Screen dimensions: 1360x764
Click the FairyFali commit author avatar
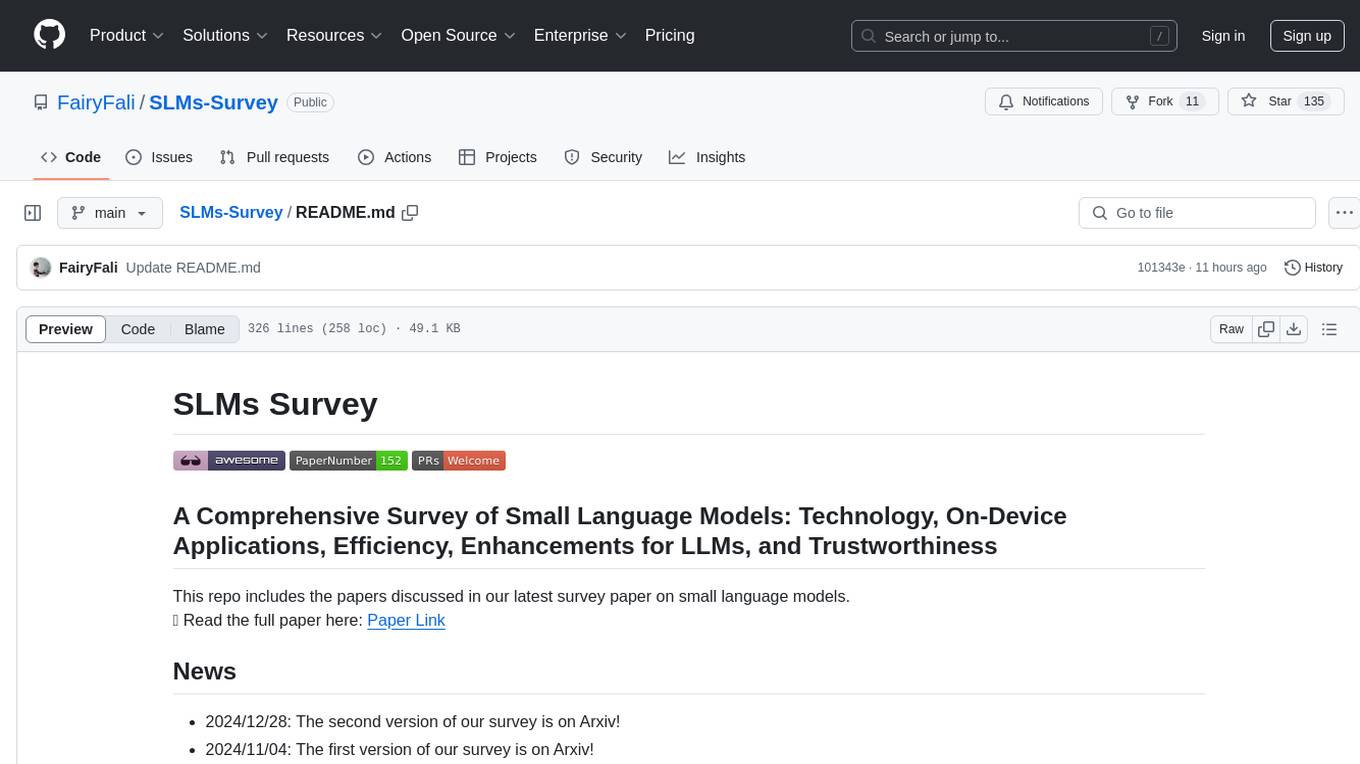41,267
